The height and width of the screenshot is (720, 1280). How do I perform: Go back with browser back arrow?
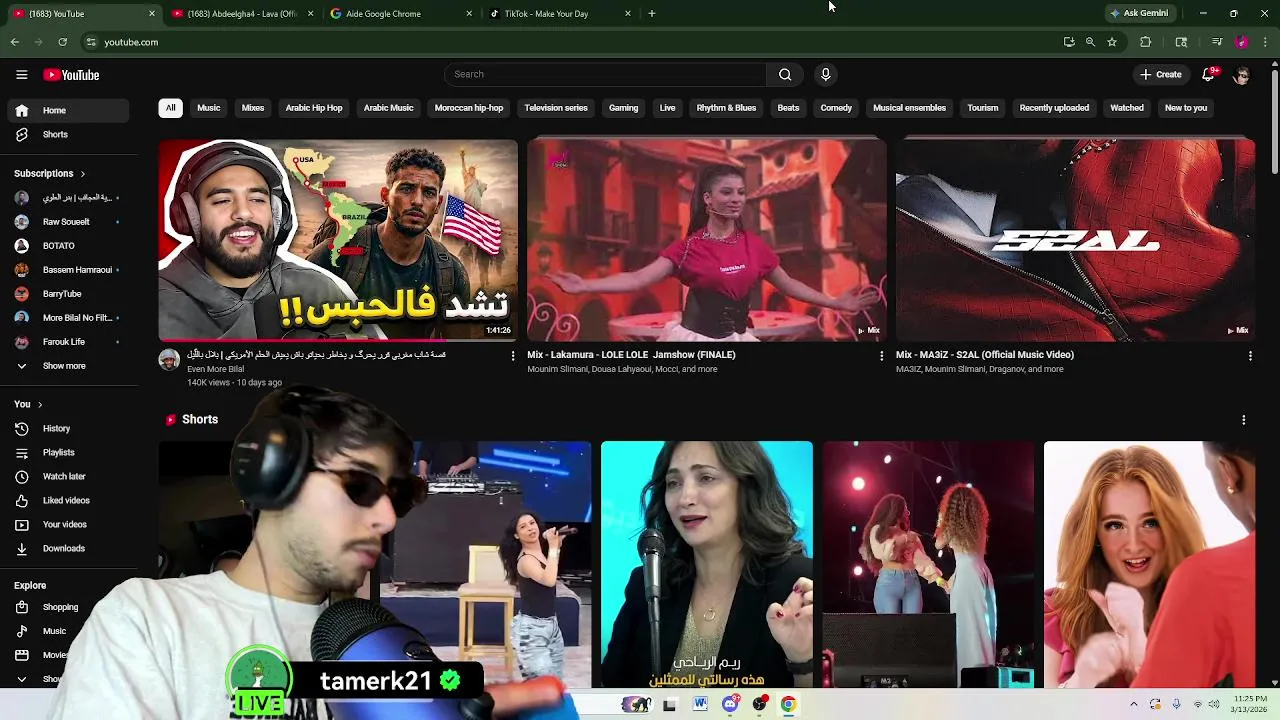pyautogui.click(x=14, y=42)
